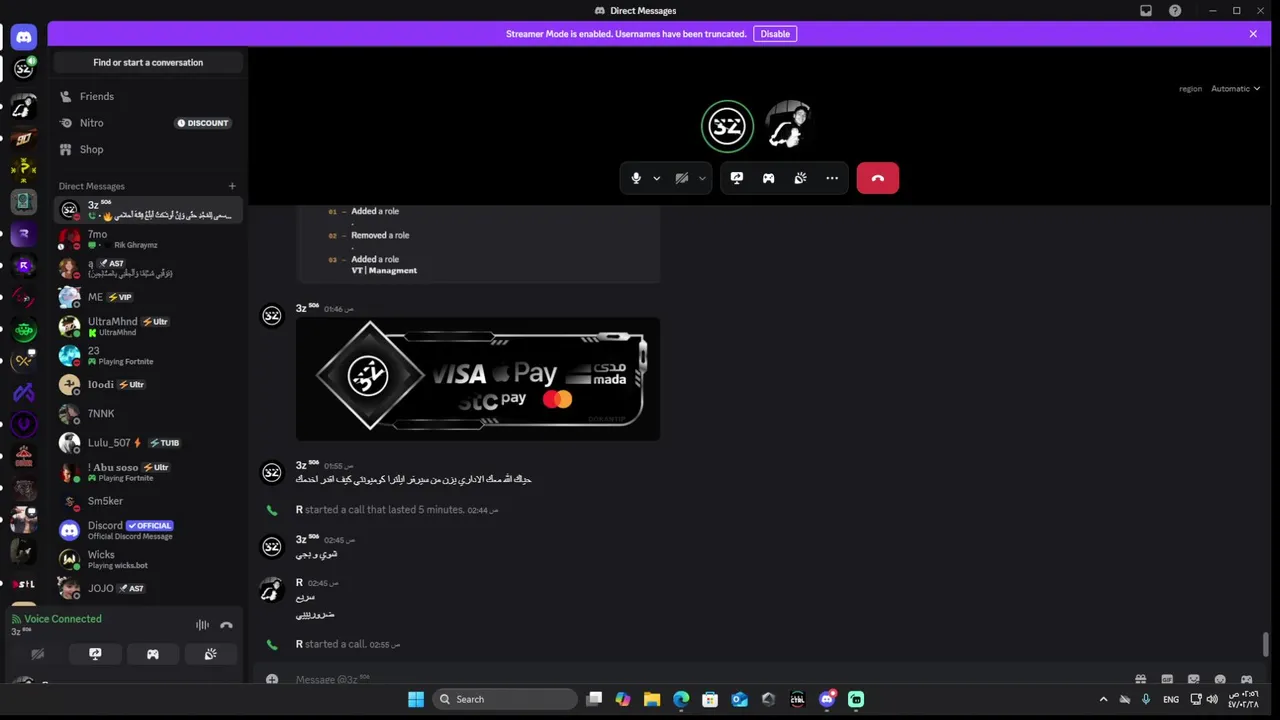Open attachment plus button in message bar
This screenshot has height=720, width=1280.
coord(272,680)
